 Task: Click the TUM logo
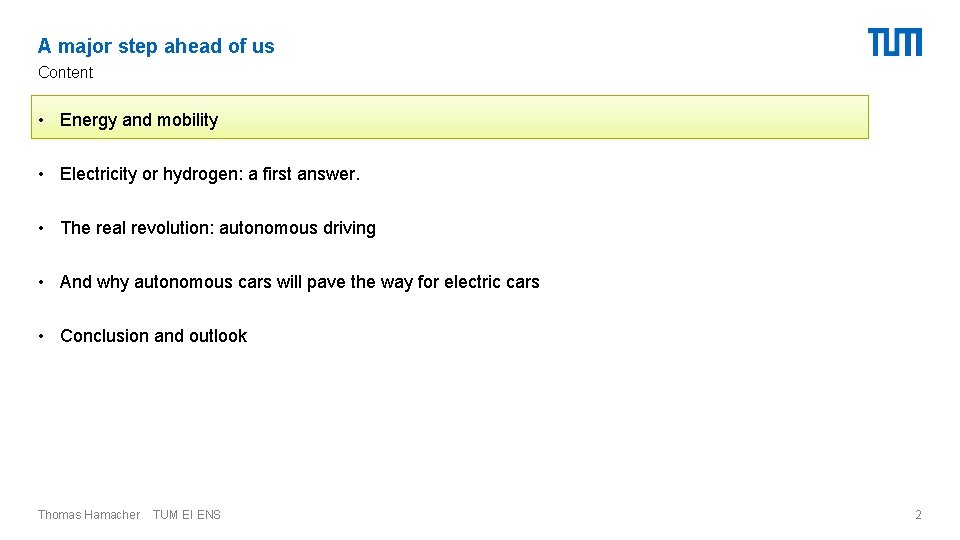894,42
